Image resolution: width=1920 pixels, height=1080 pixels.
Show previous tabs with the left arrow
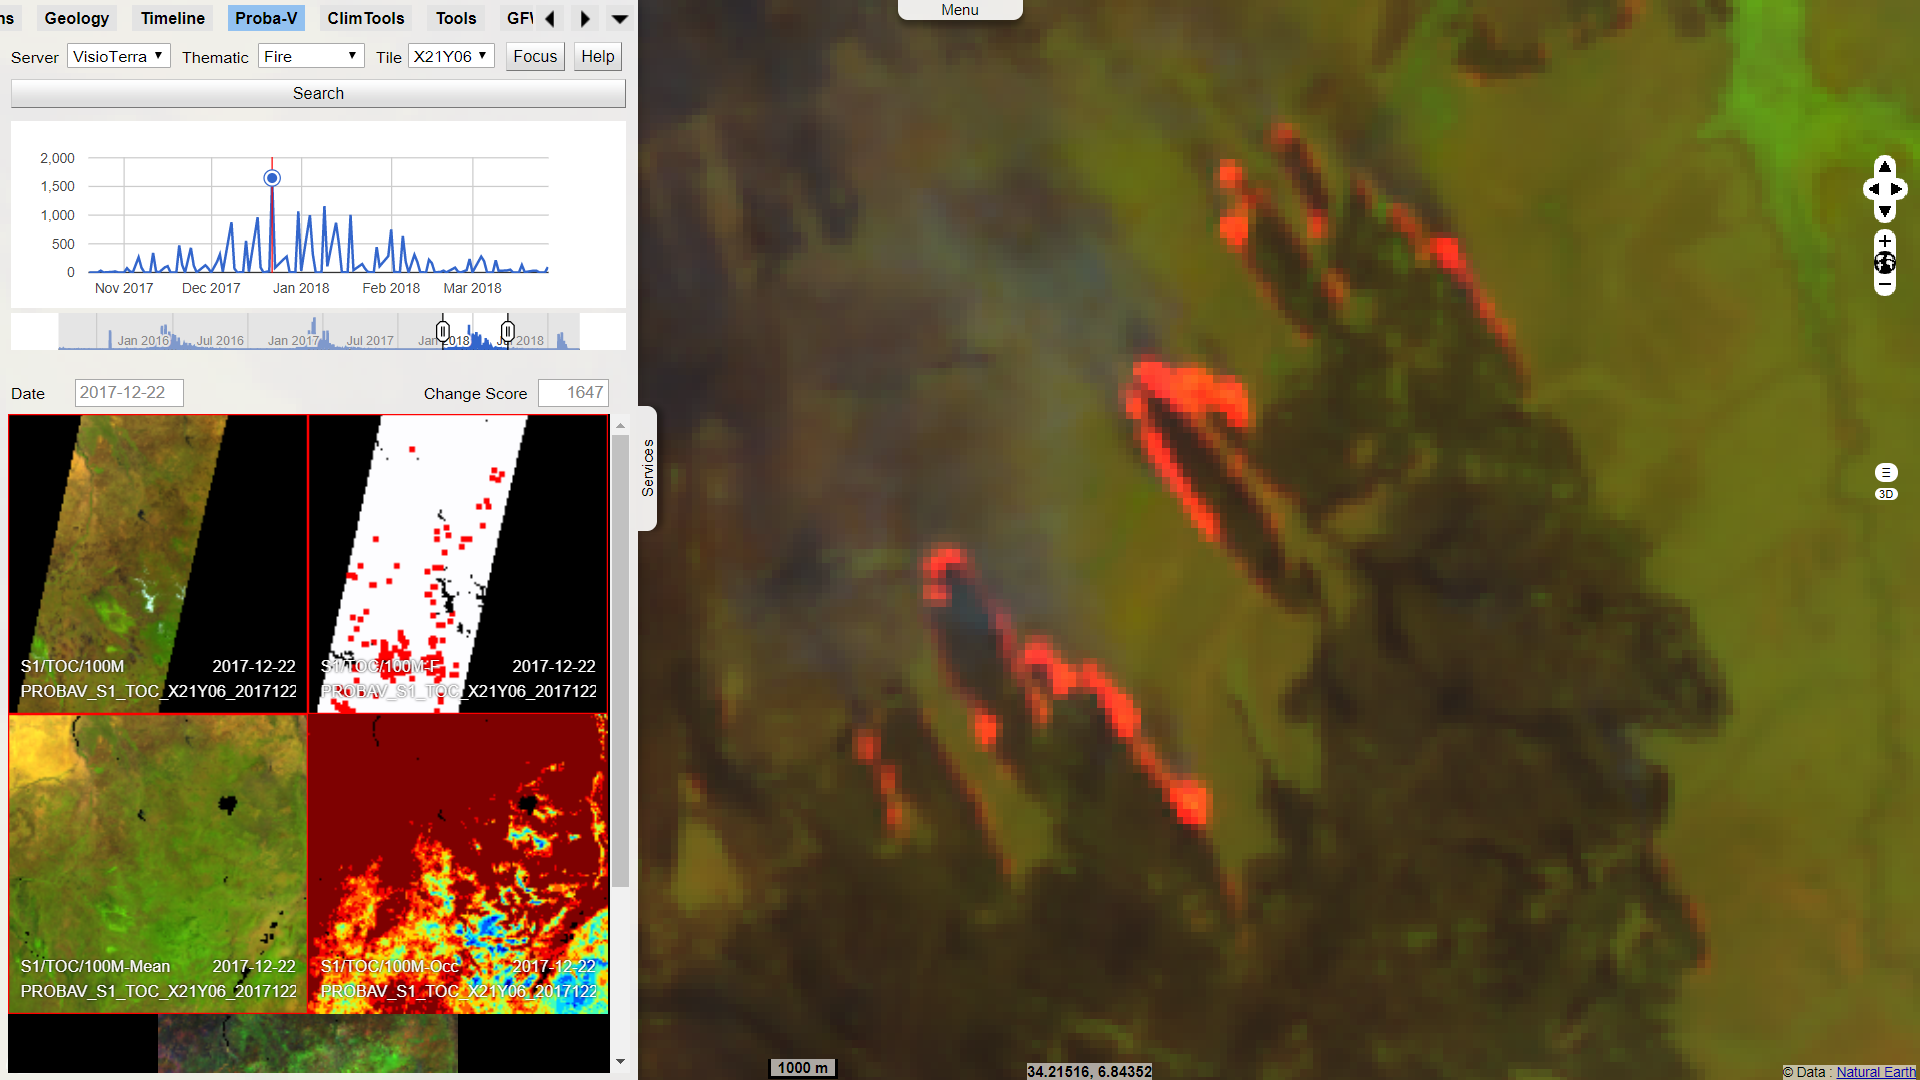(x=549, y=18)
